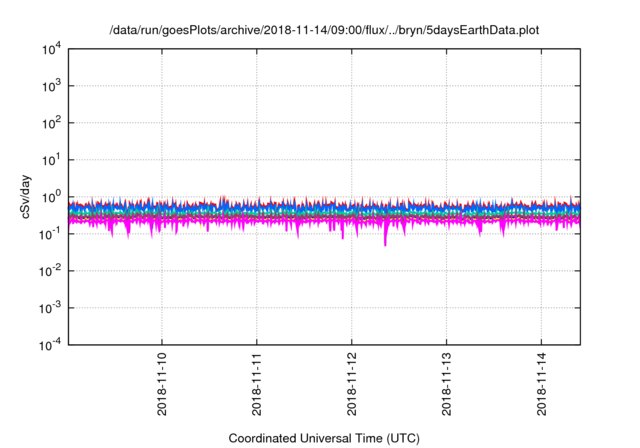
Task: Click the 2018-11-13 date label
Action: pos(447,384)
